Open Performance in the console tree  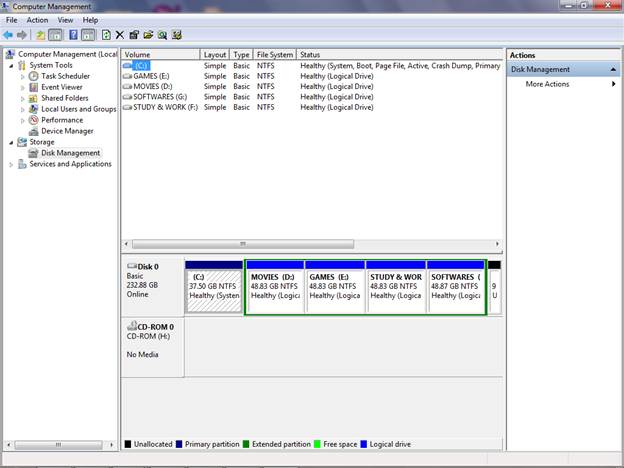(62, 120)
